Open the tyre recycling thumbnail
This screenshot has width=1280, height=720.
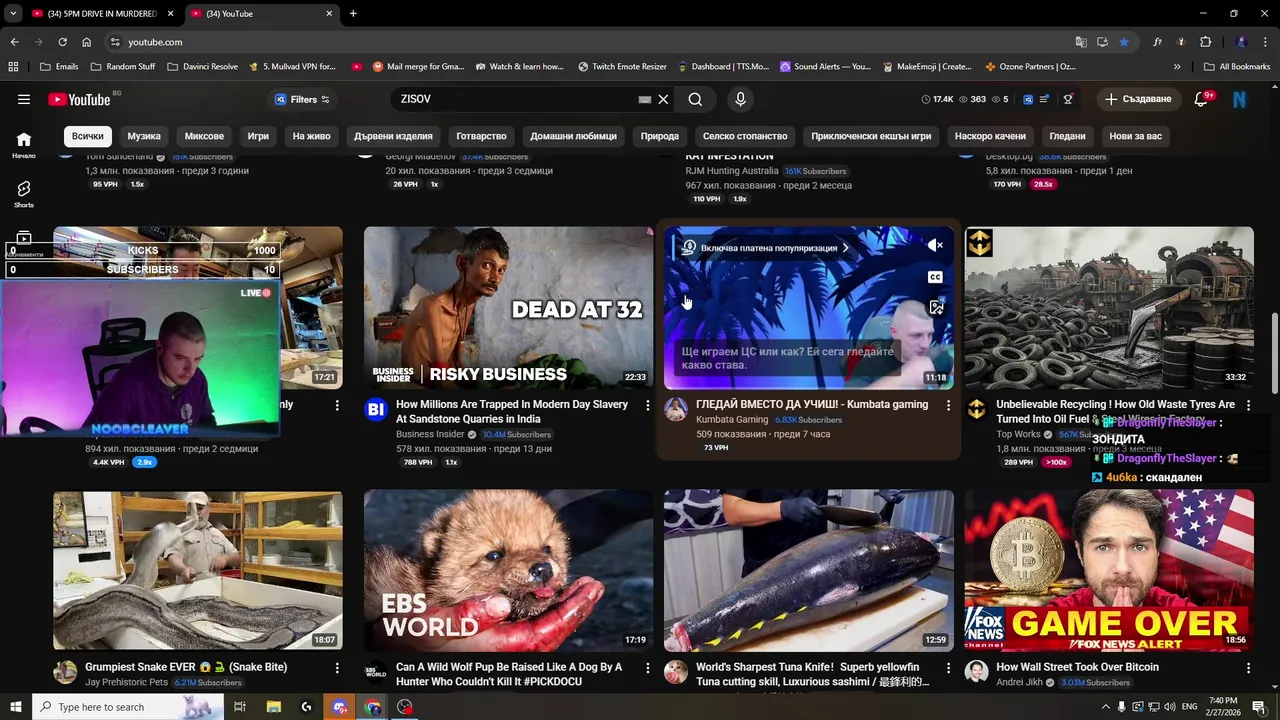pyautogui.click(x=1109, y=307)
